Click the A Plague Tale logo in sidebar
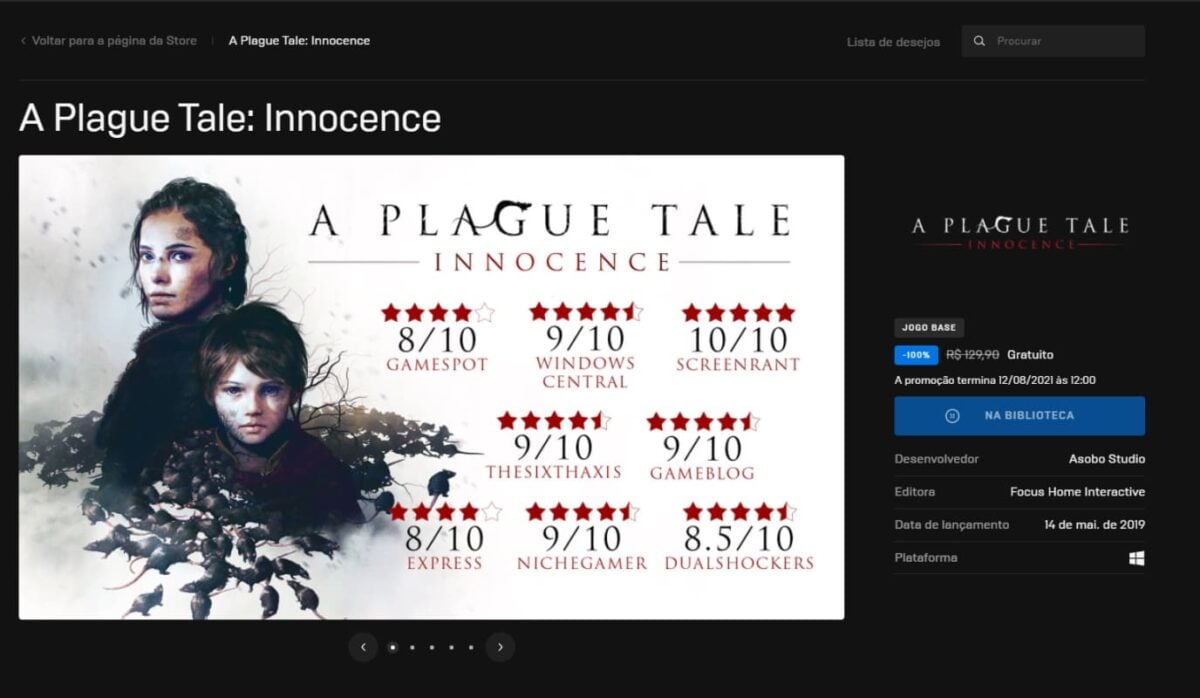The width and height of the screenshot is (1200, 698). point(1020,231)
